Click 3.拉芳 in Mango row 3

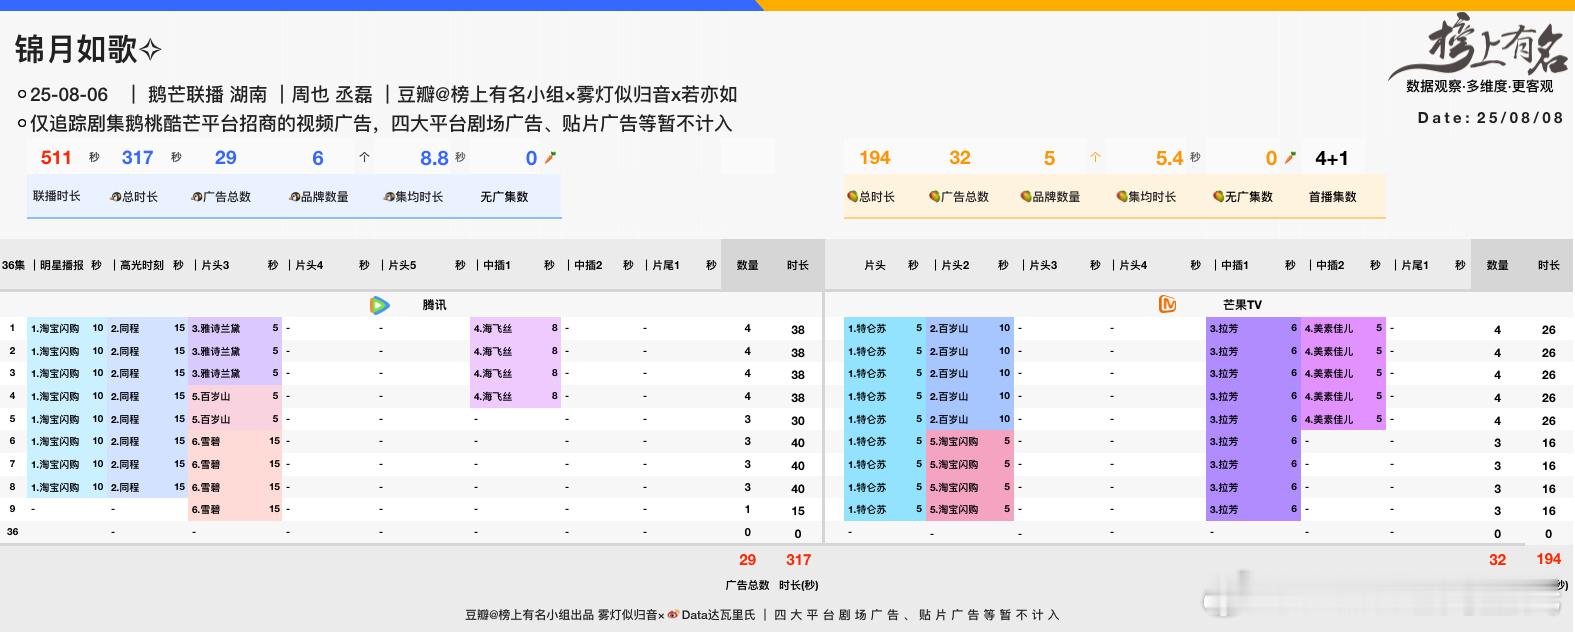(x=1224, y=373)
